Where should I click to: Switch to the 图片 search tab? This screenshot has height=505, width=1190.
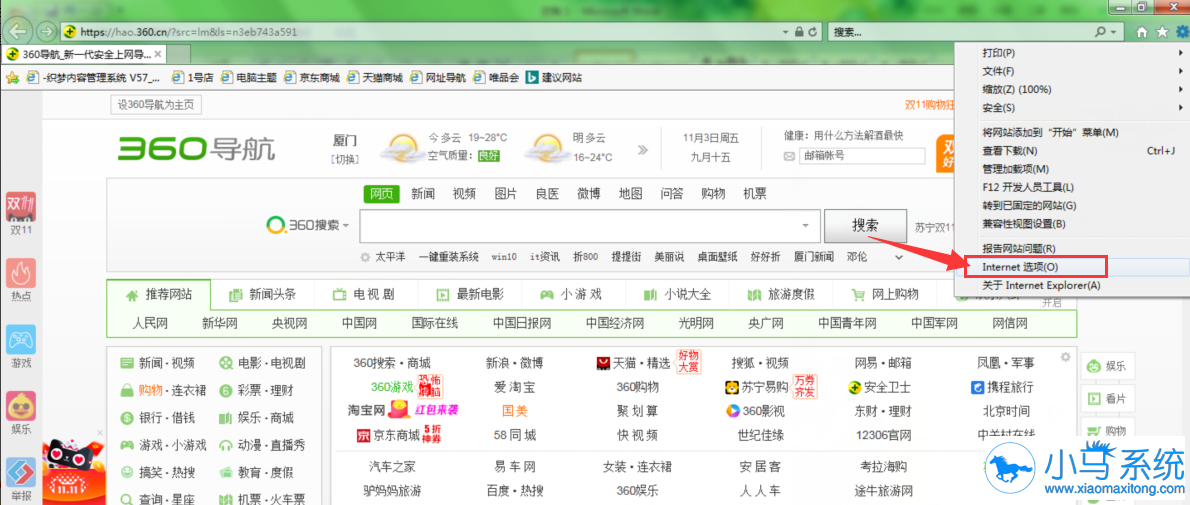(505, 193)
